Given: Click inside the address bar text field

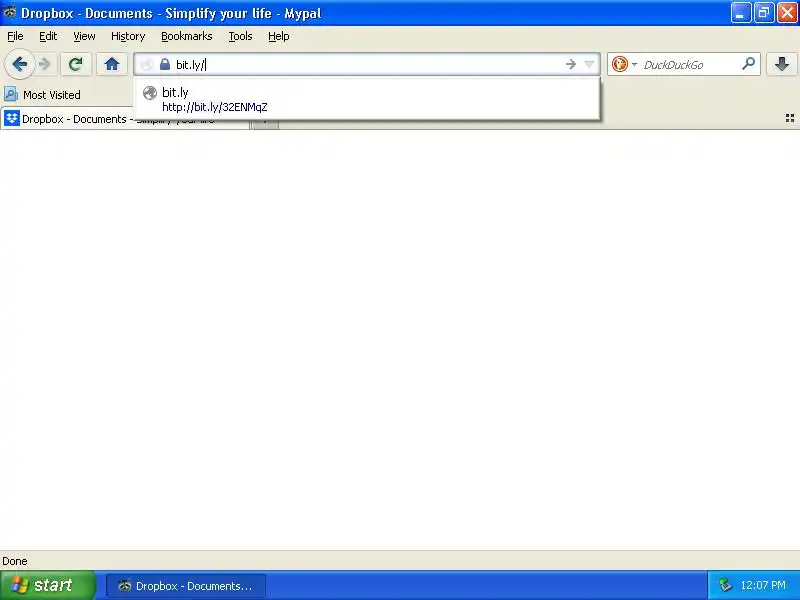Looking at the screenshot, I should [367, 64].
